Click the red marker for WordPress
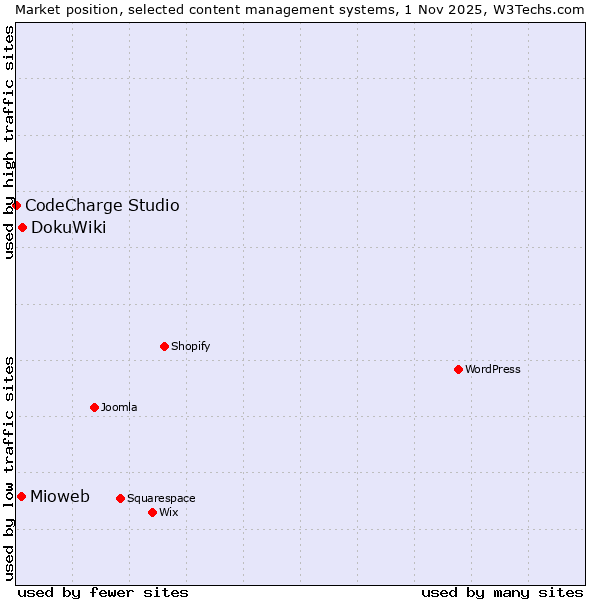 458,369
